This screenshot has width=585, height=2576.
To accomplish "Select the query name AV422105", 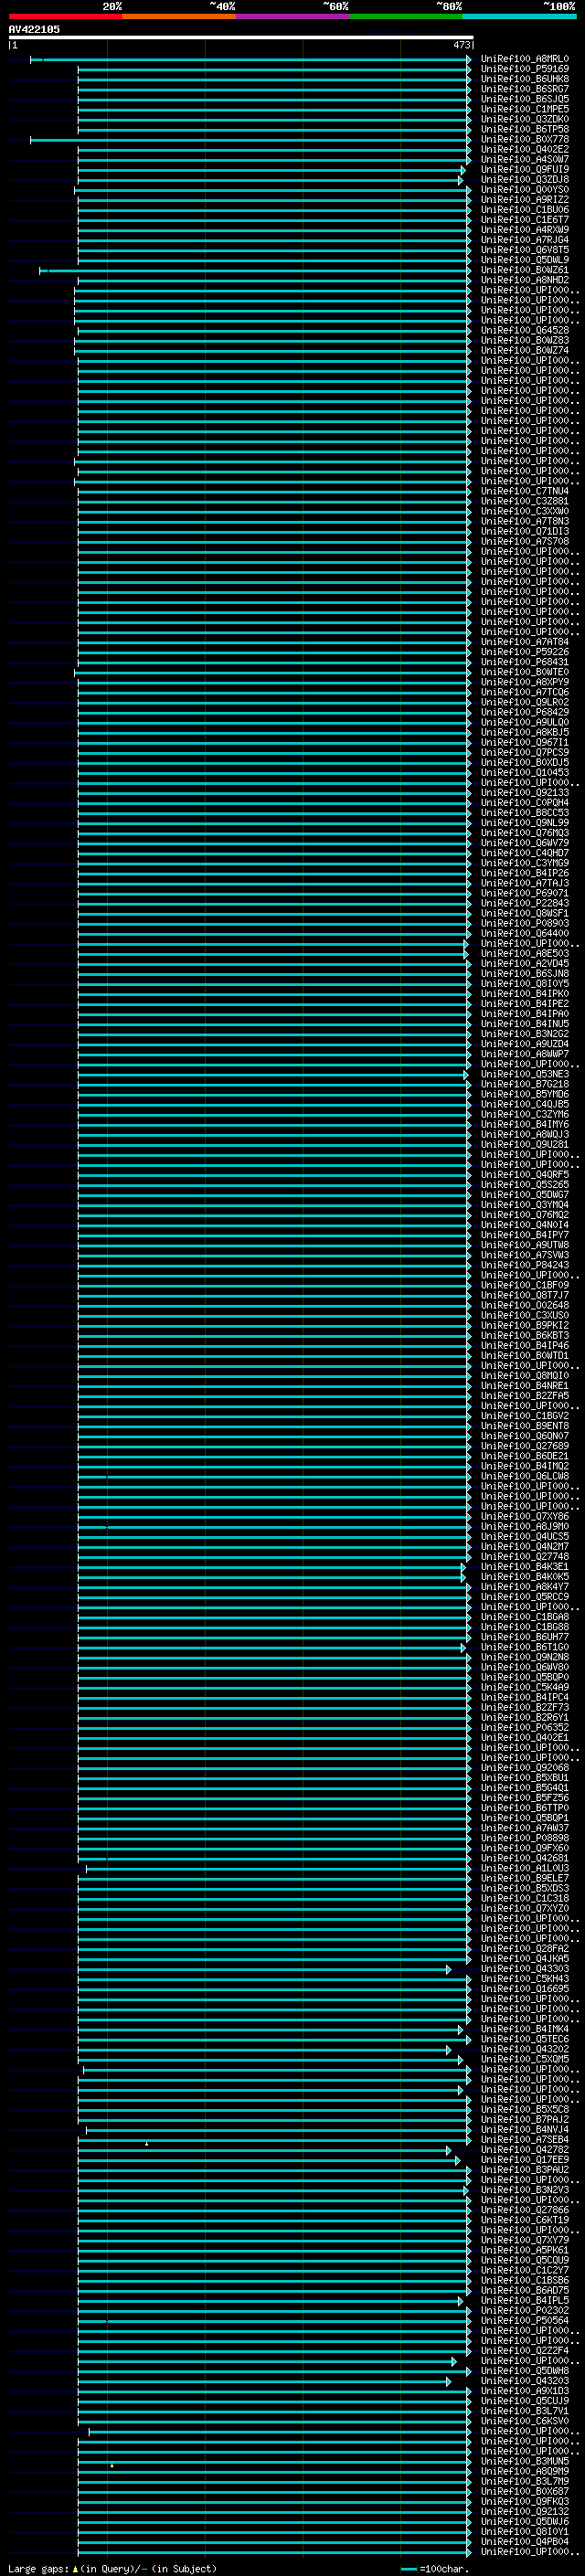I will (x=34, y=29).
